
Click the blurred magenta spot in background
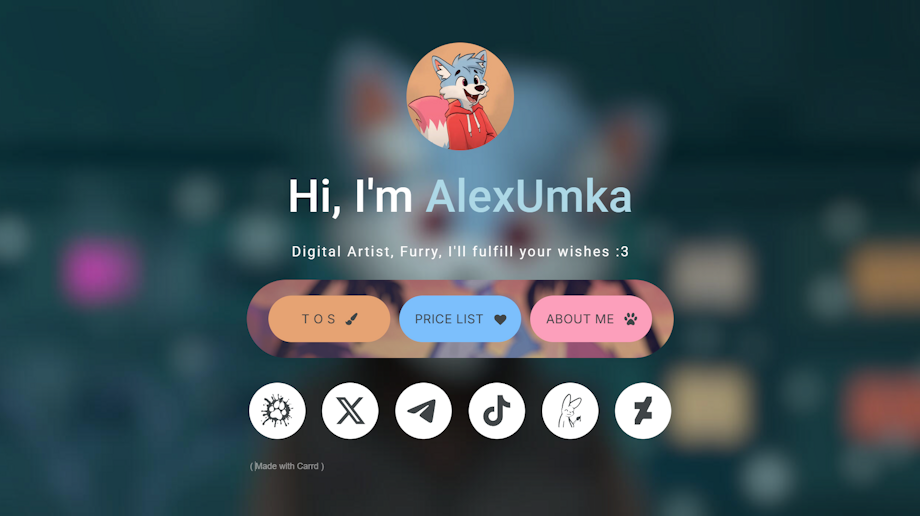tap(99, 271)
